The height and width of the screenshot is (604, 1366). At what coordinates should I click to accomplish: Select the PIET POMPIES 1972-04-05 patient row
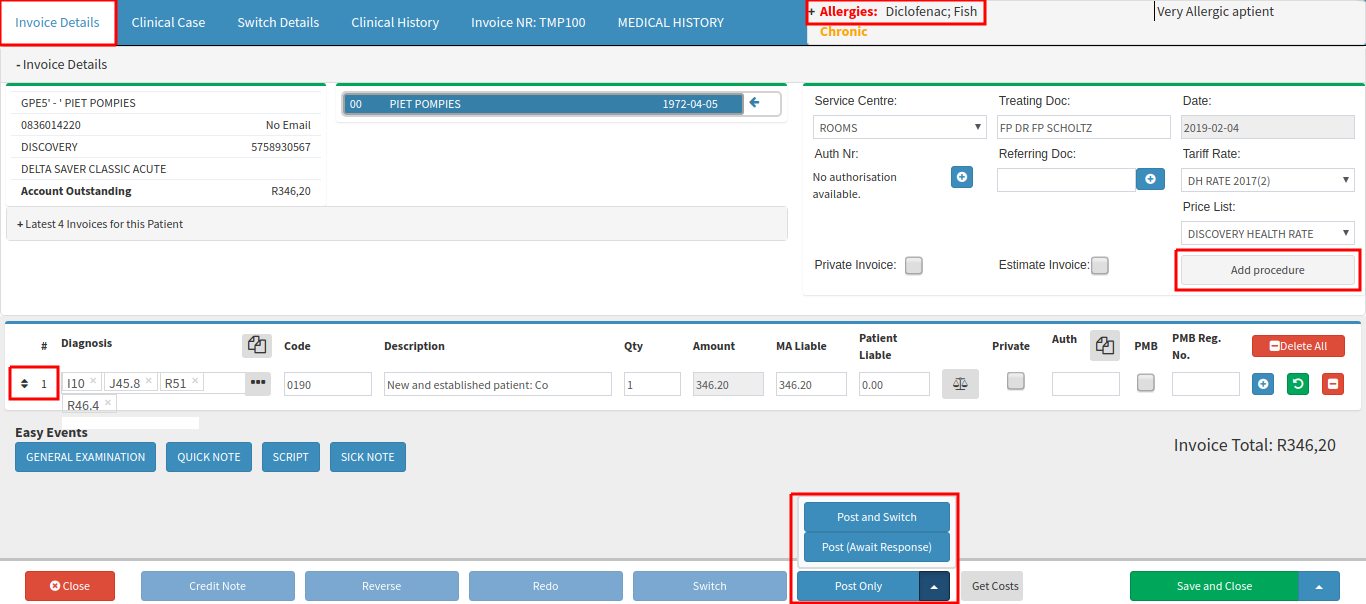coord(543,104)
